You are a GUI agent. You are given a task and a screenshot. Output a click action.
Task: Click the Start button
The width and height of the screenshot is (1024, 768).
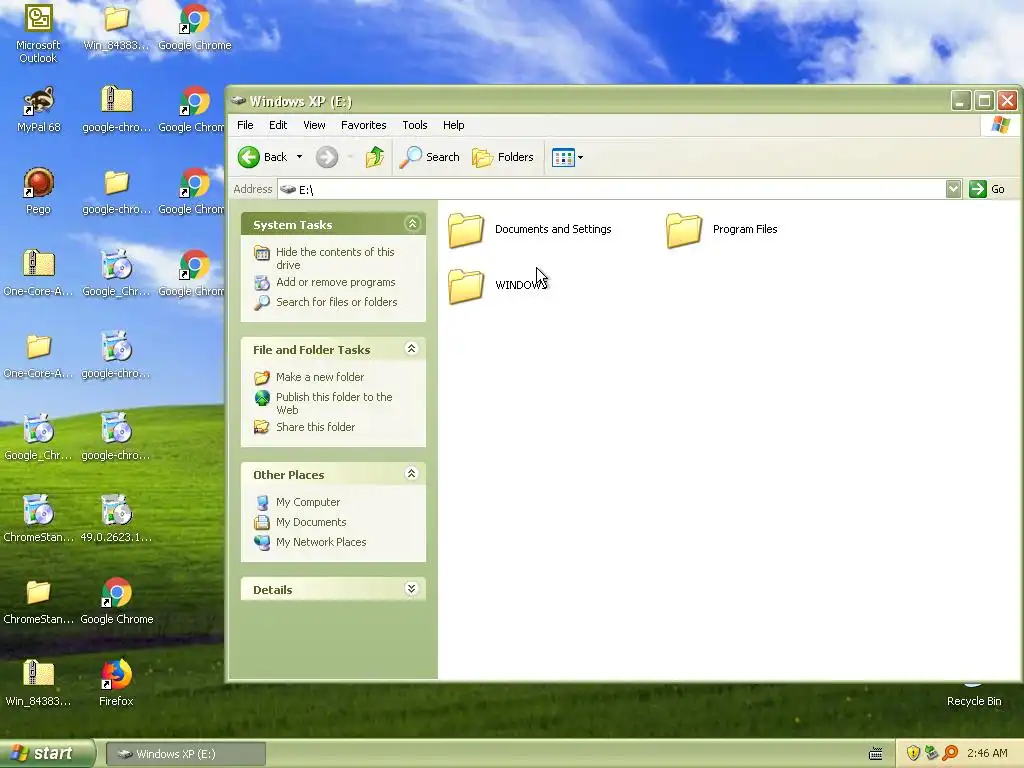[47, 754]
